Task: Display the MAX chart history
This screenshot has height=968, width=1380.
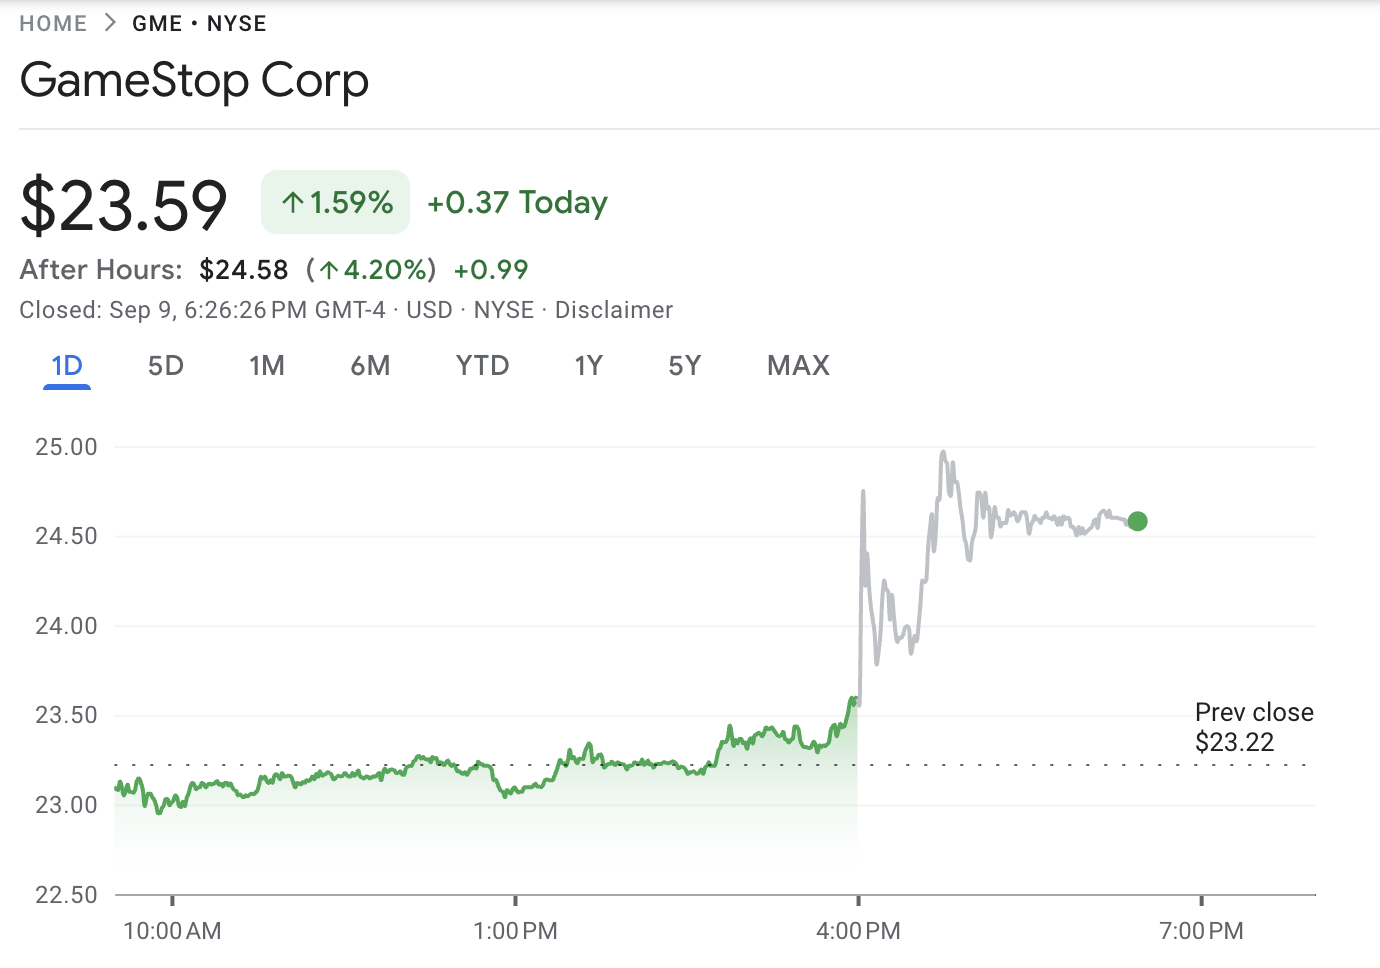Action: 797,366
